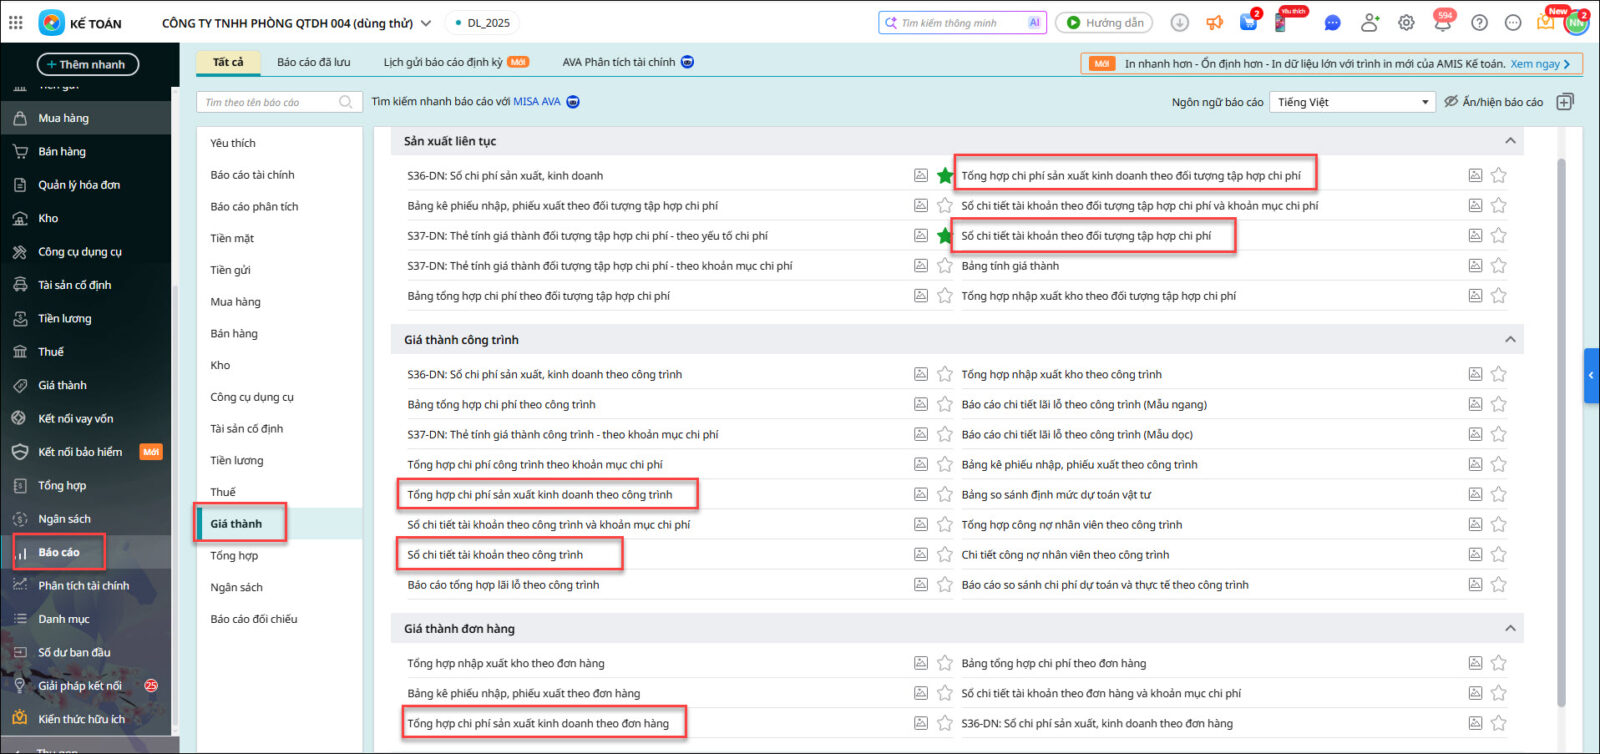Viewport: 1600px width, 754px height.
Task: Click the add user invite icon
Action: [1369, 23]
